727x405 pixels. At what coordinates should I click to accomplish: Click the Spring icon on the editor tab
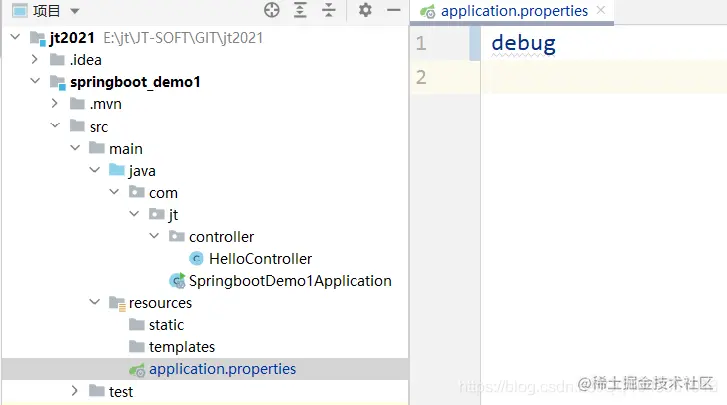[x=427, y=11]
